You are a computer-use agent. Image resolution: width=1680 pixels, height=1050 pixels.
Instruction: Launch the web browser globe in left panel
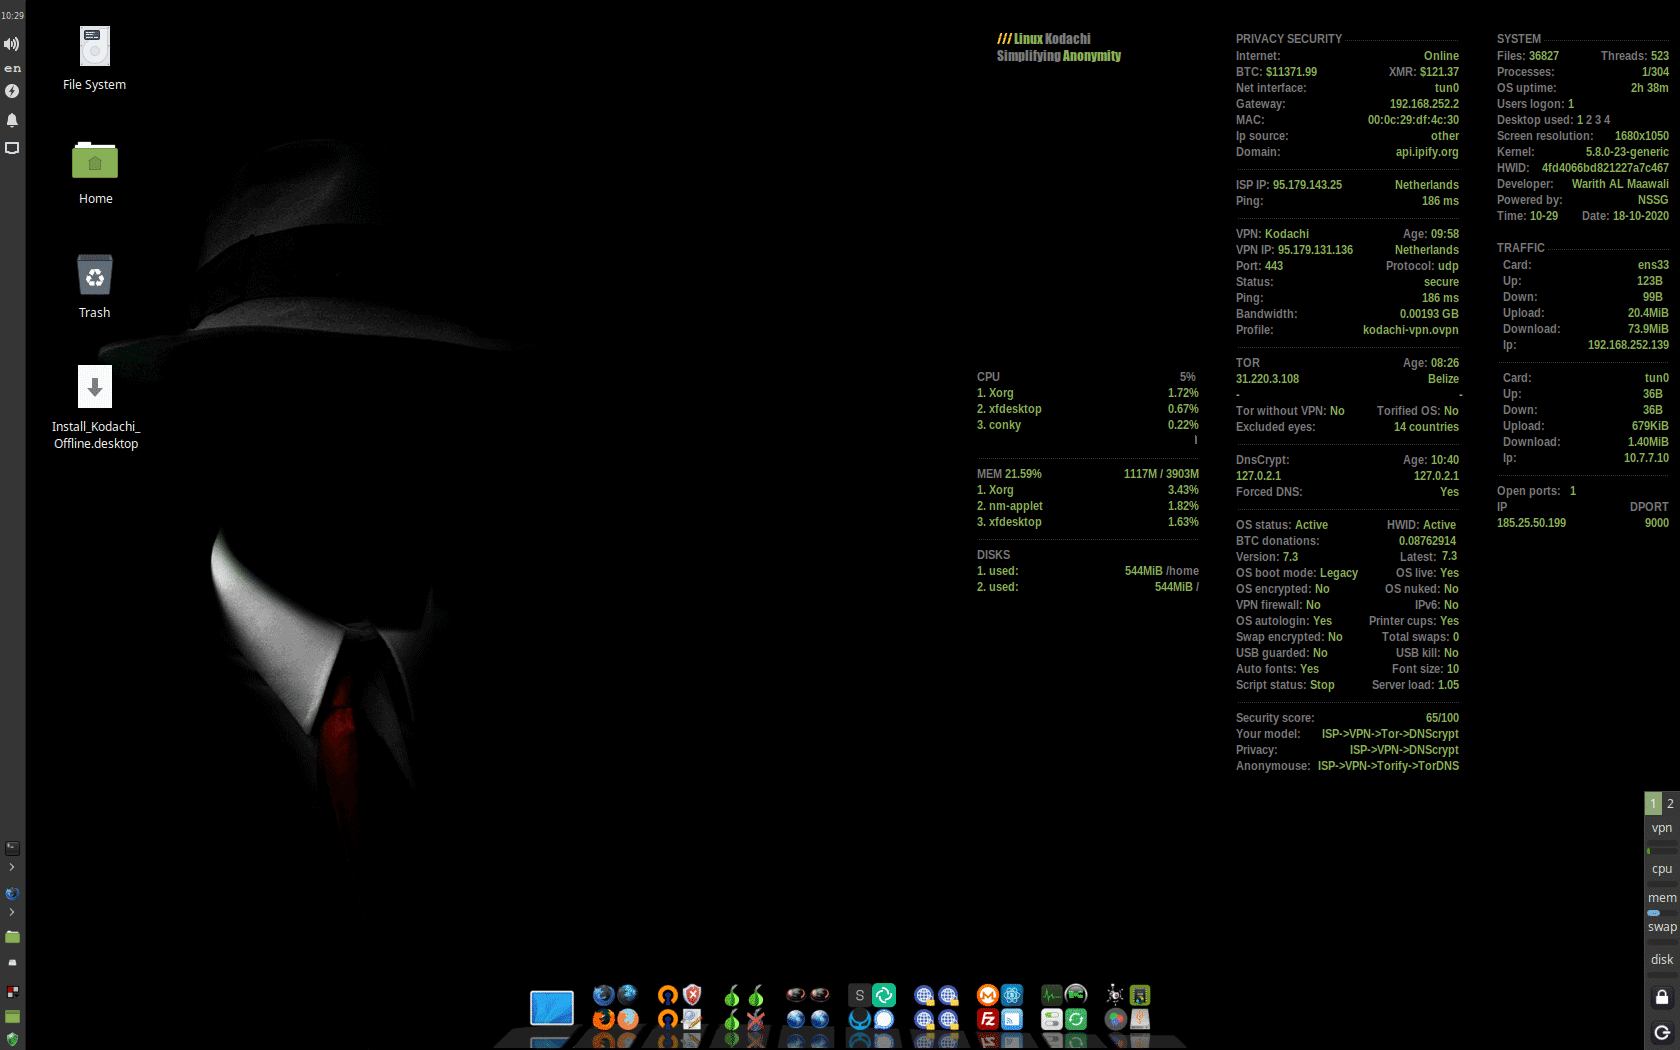(12, 893)
